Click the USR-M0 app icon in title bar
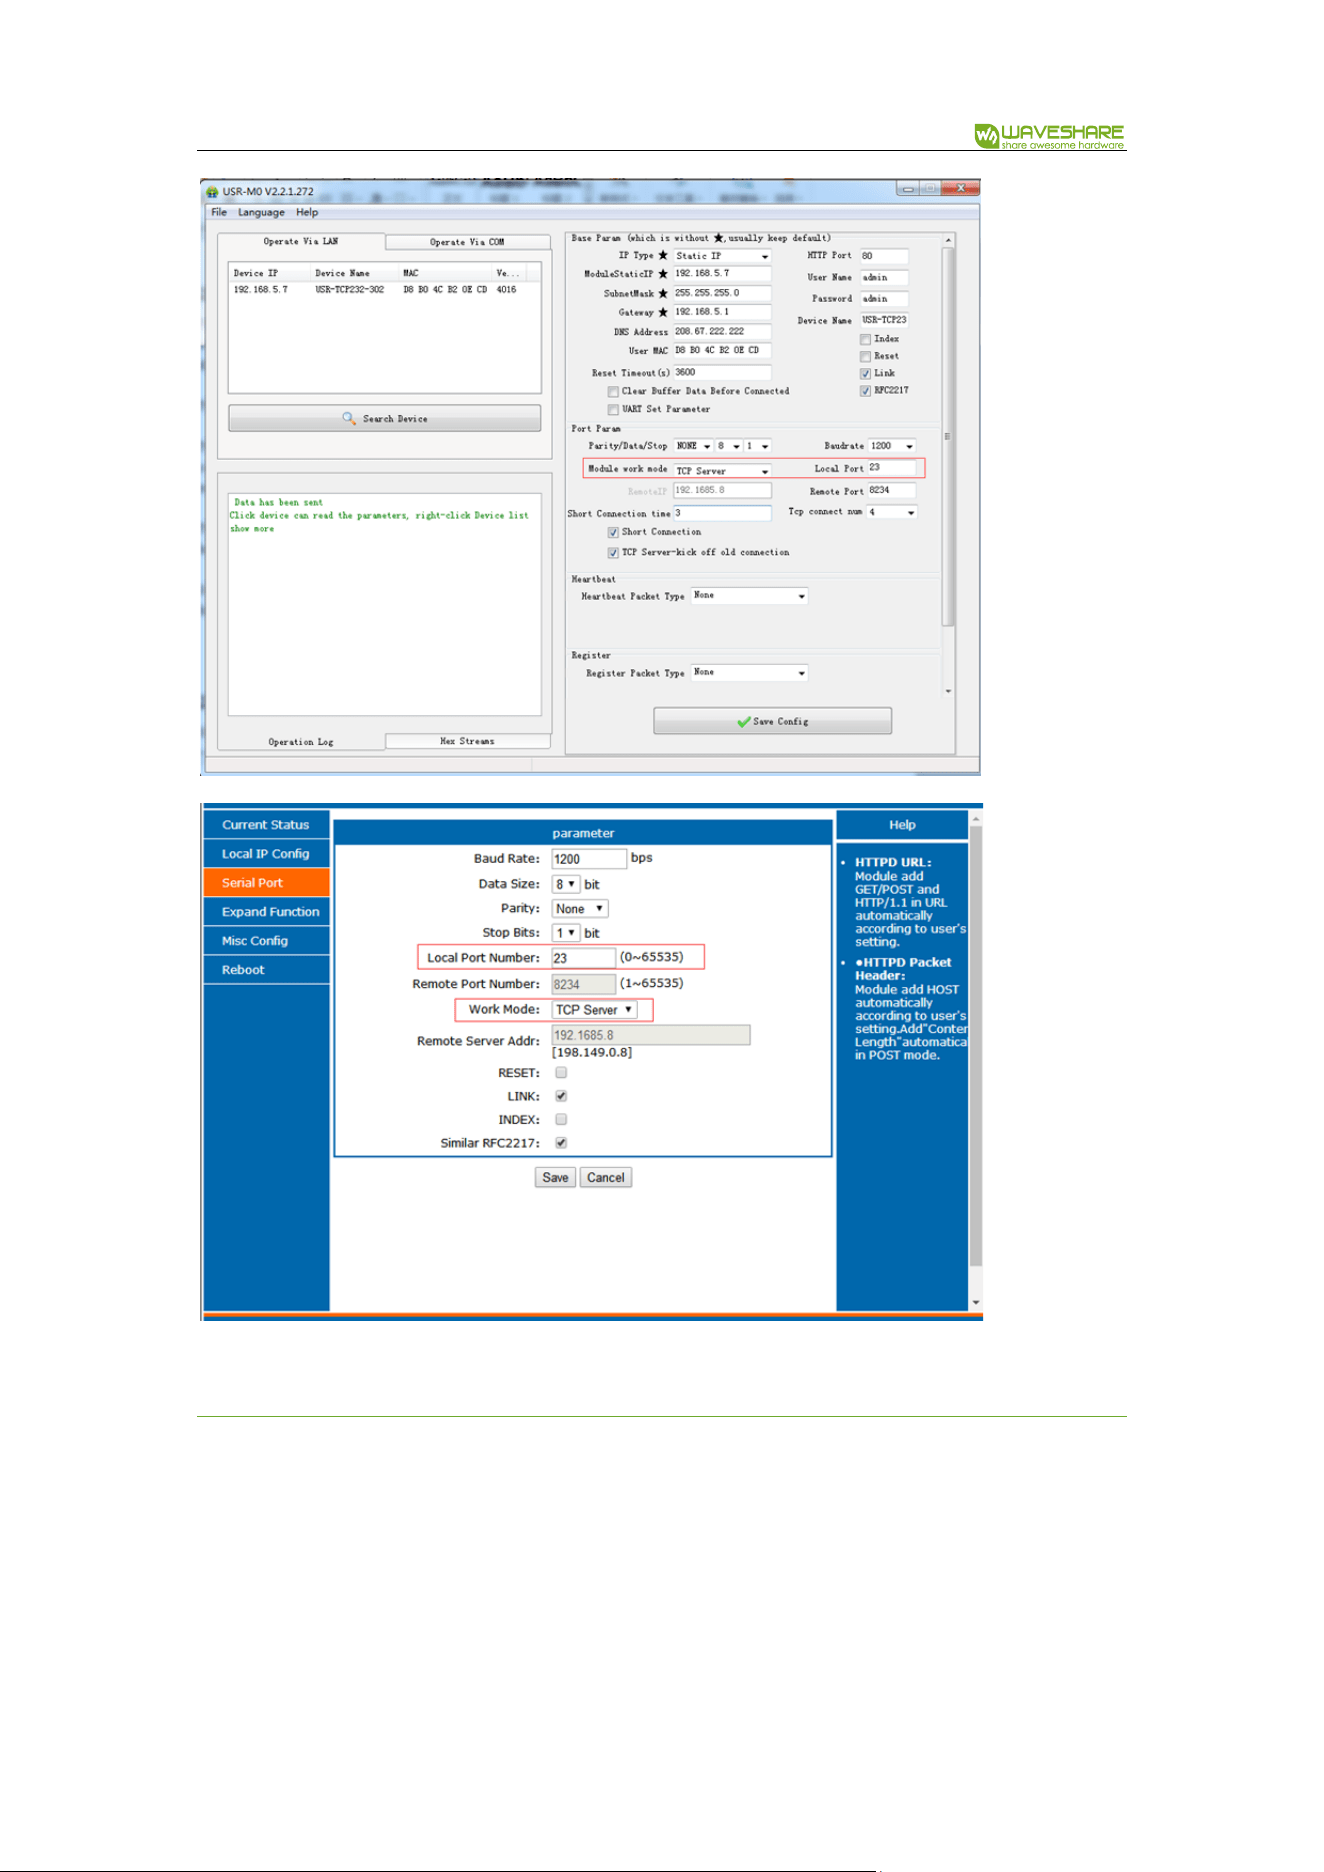Viewport: 1324px width, 1872px height. pyautogui.click(x=212, y=191)
